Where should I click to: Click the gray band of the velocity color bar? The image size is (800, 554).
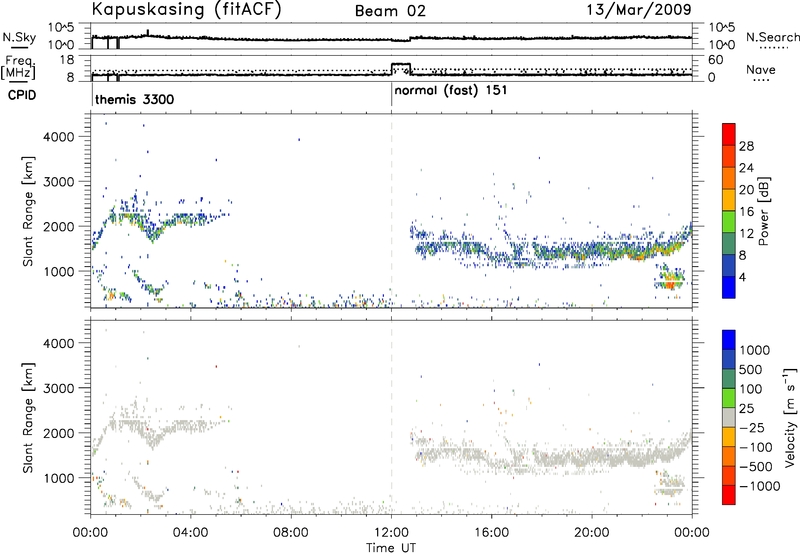pos(729,417)
